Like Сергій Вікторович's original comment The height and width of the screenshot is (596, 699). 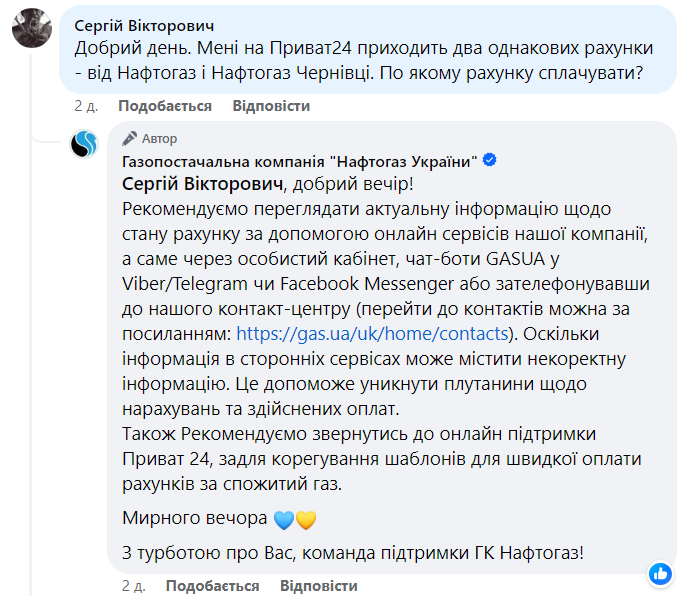164,106
